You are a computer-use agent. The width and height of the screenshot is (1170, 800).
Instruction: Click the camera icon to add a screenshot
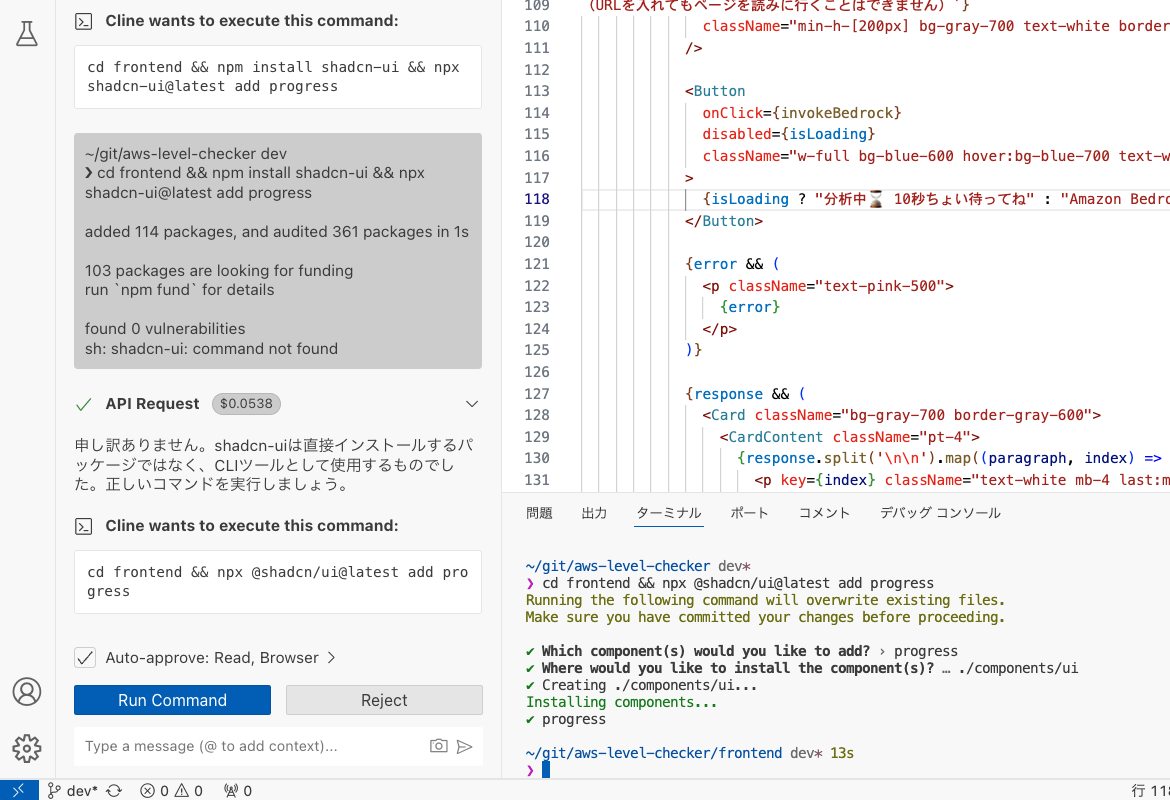438,745
